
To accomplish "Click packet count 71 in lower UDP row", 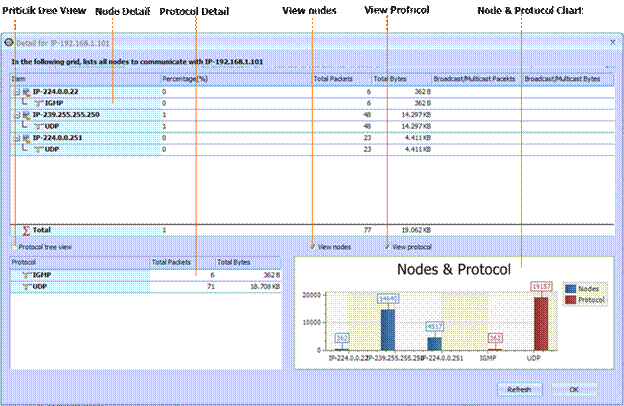I will (211, 287).
